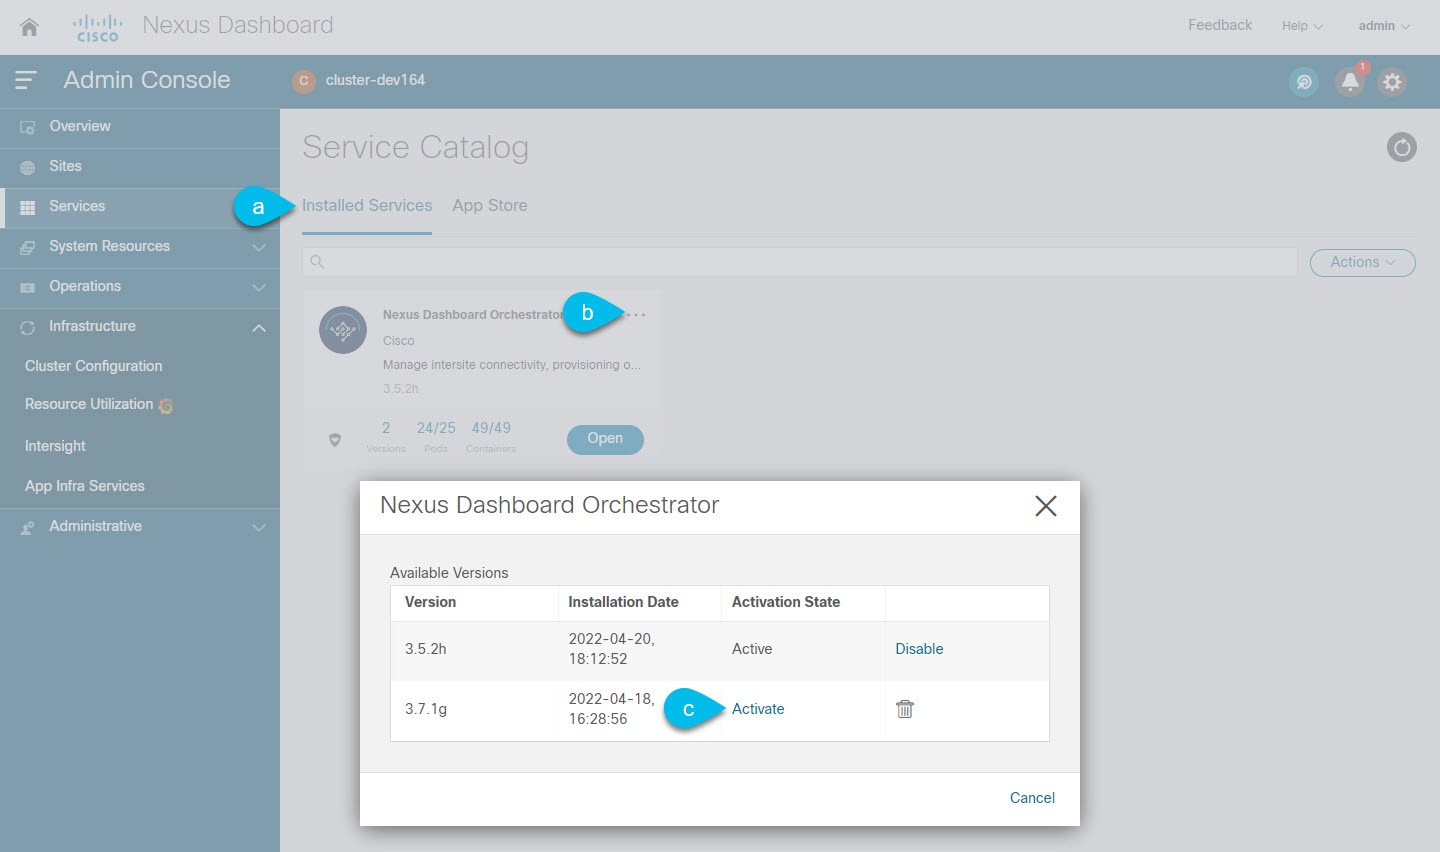1440x852 pixels.
Task: Click the Overview sidebar icon
Action: click(x=28, y=127)
